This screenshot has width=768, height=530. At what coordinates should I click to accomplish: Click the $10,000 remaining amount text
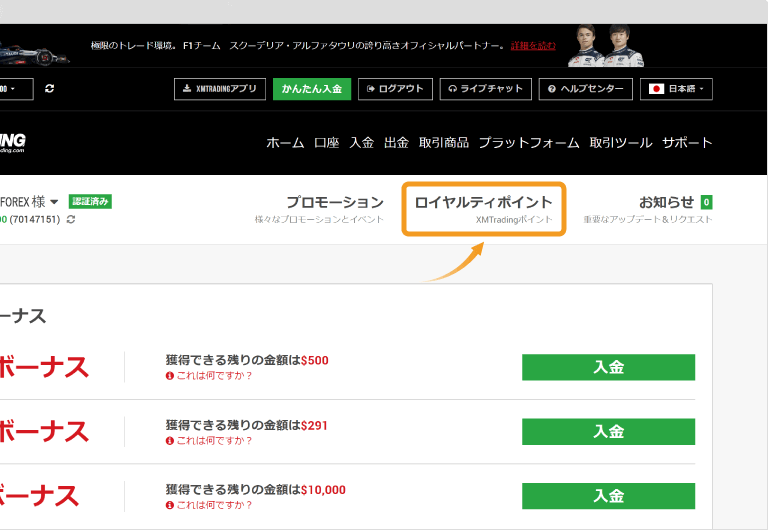coord(323,489)
